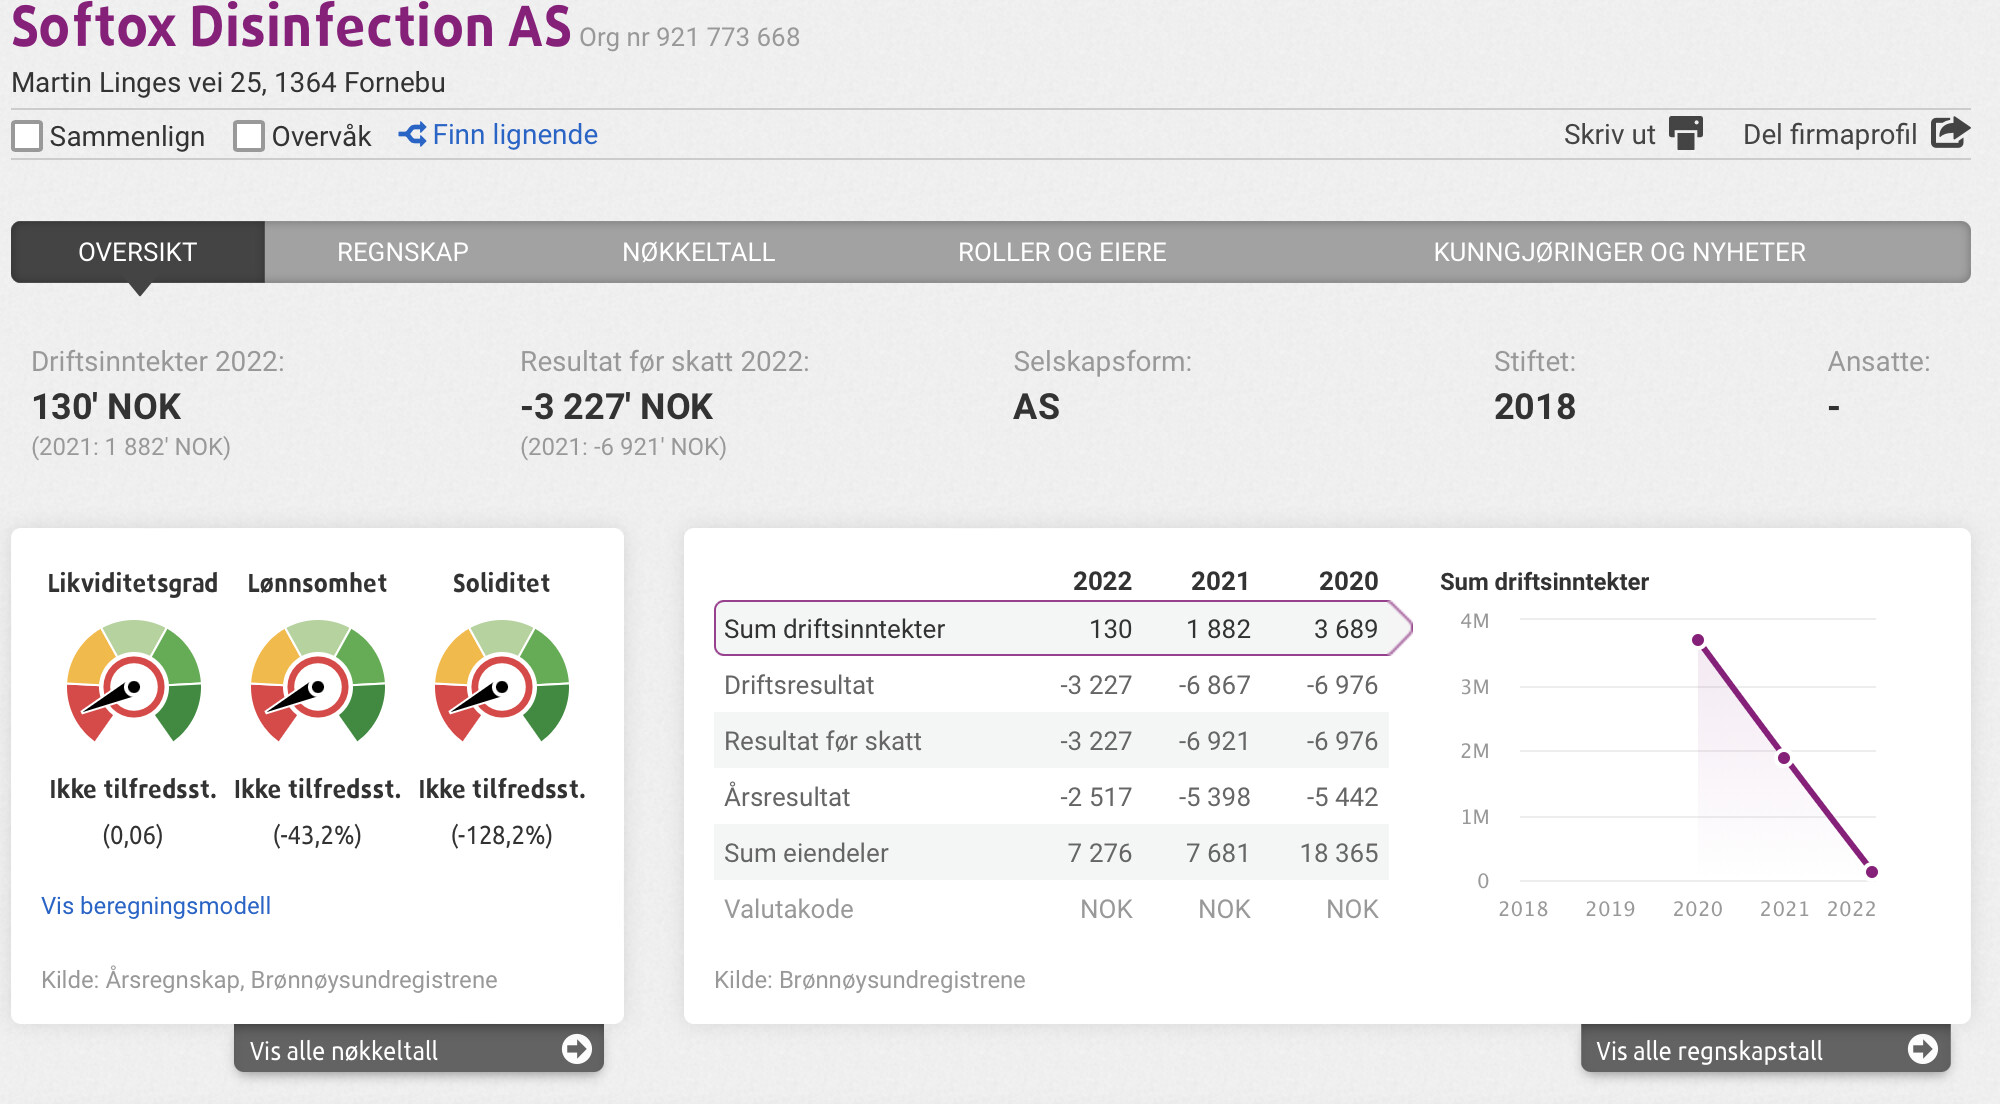Click arrow icon on Vis alle nøkkeltall
Screen dimensions: 2000x1104
pos(576,1048)
